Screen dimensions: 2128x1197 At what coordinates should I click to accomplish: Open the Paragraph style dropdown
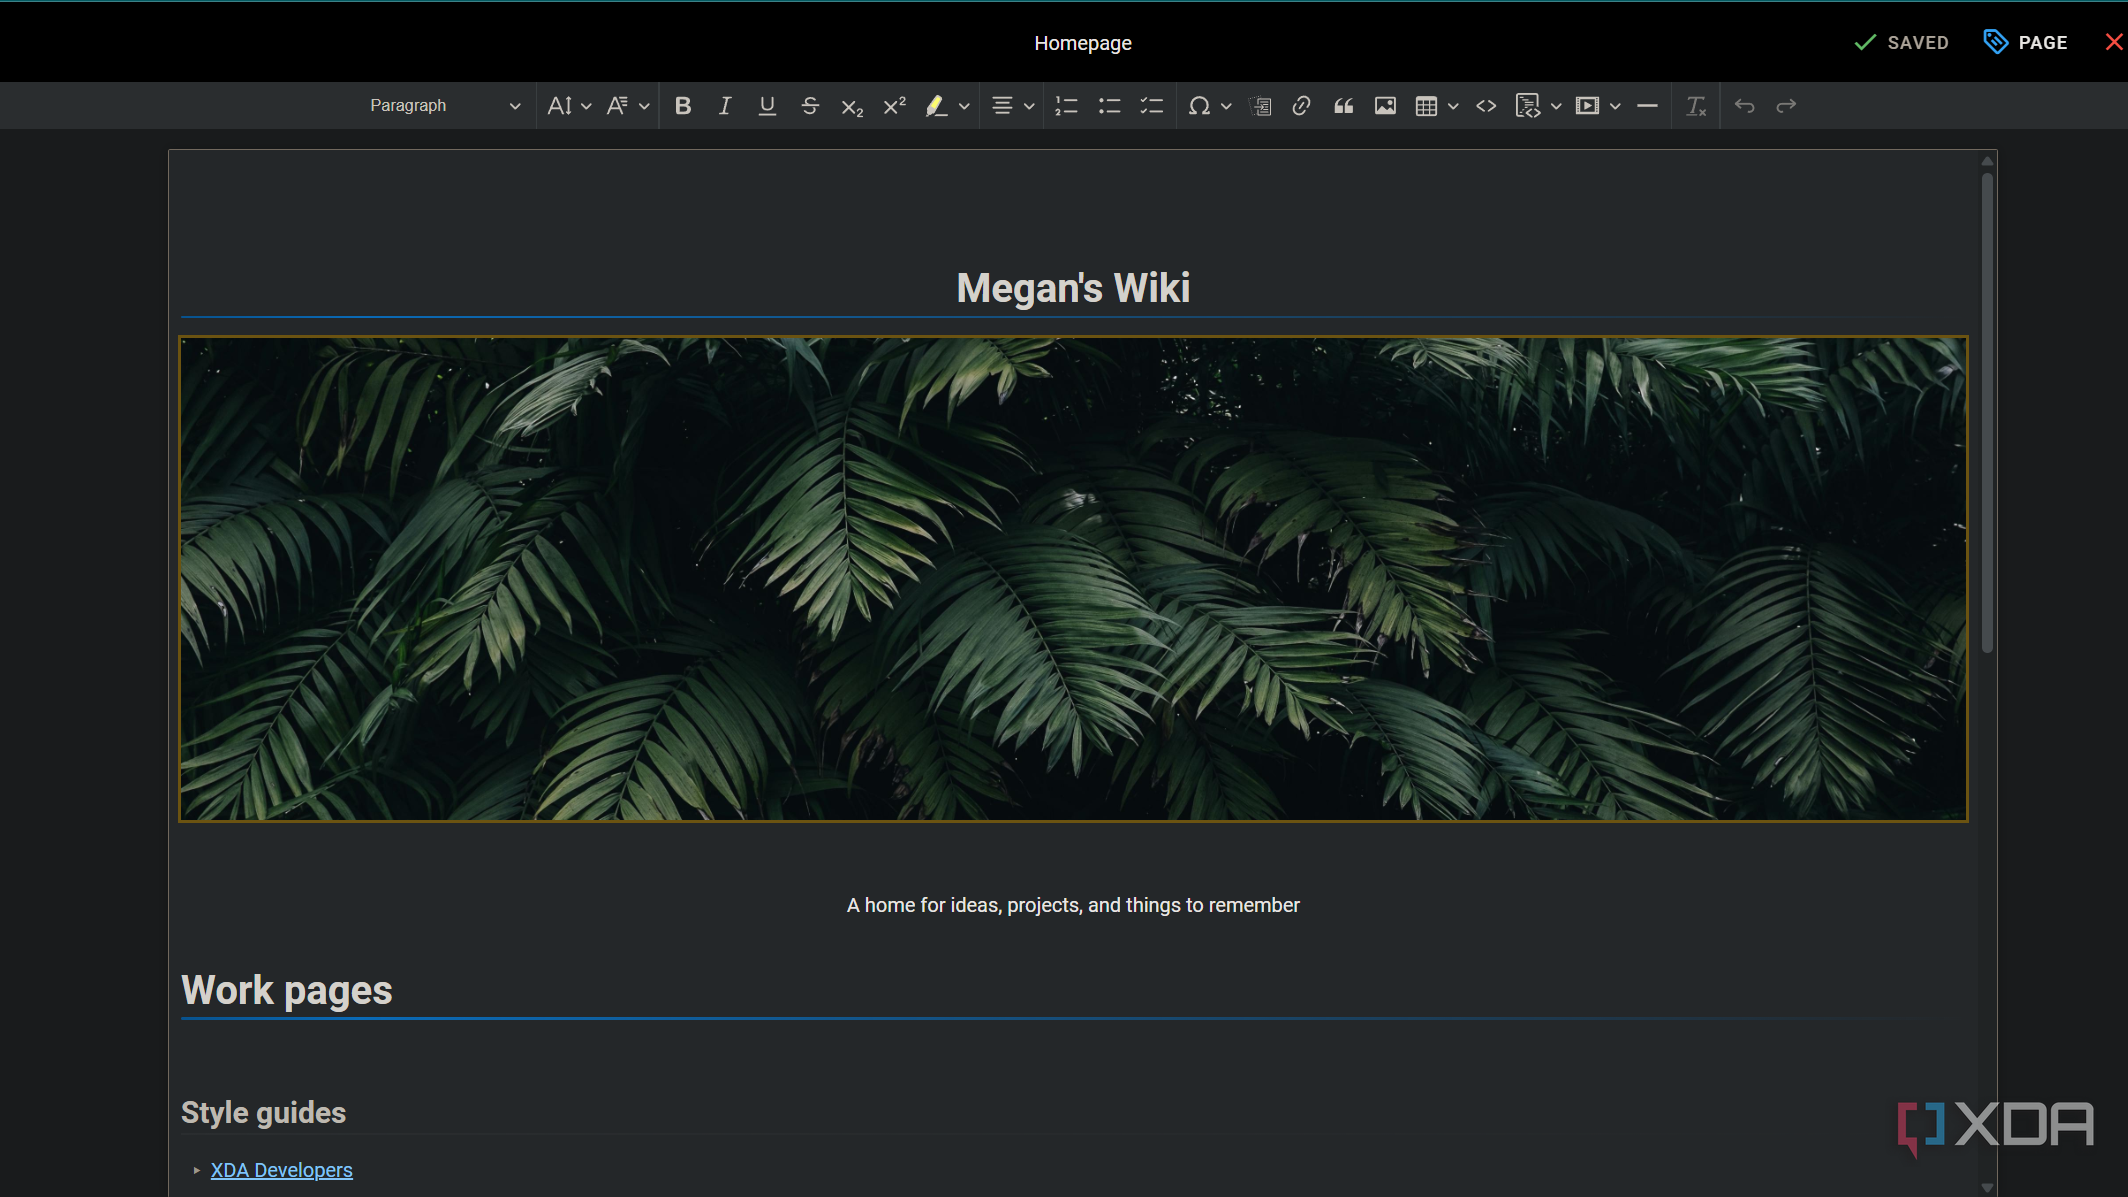click(445, 106)
